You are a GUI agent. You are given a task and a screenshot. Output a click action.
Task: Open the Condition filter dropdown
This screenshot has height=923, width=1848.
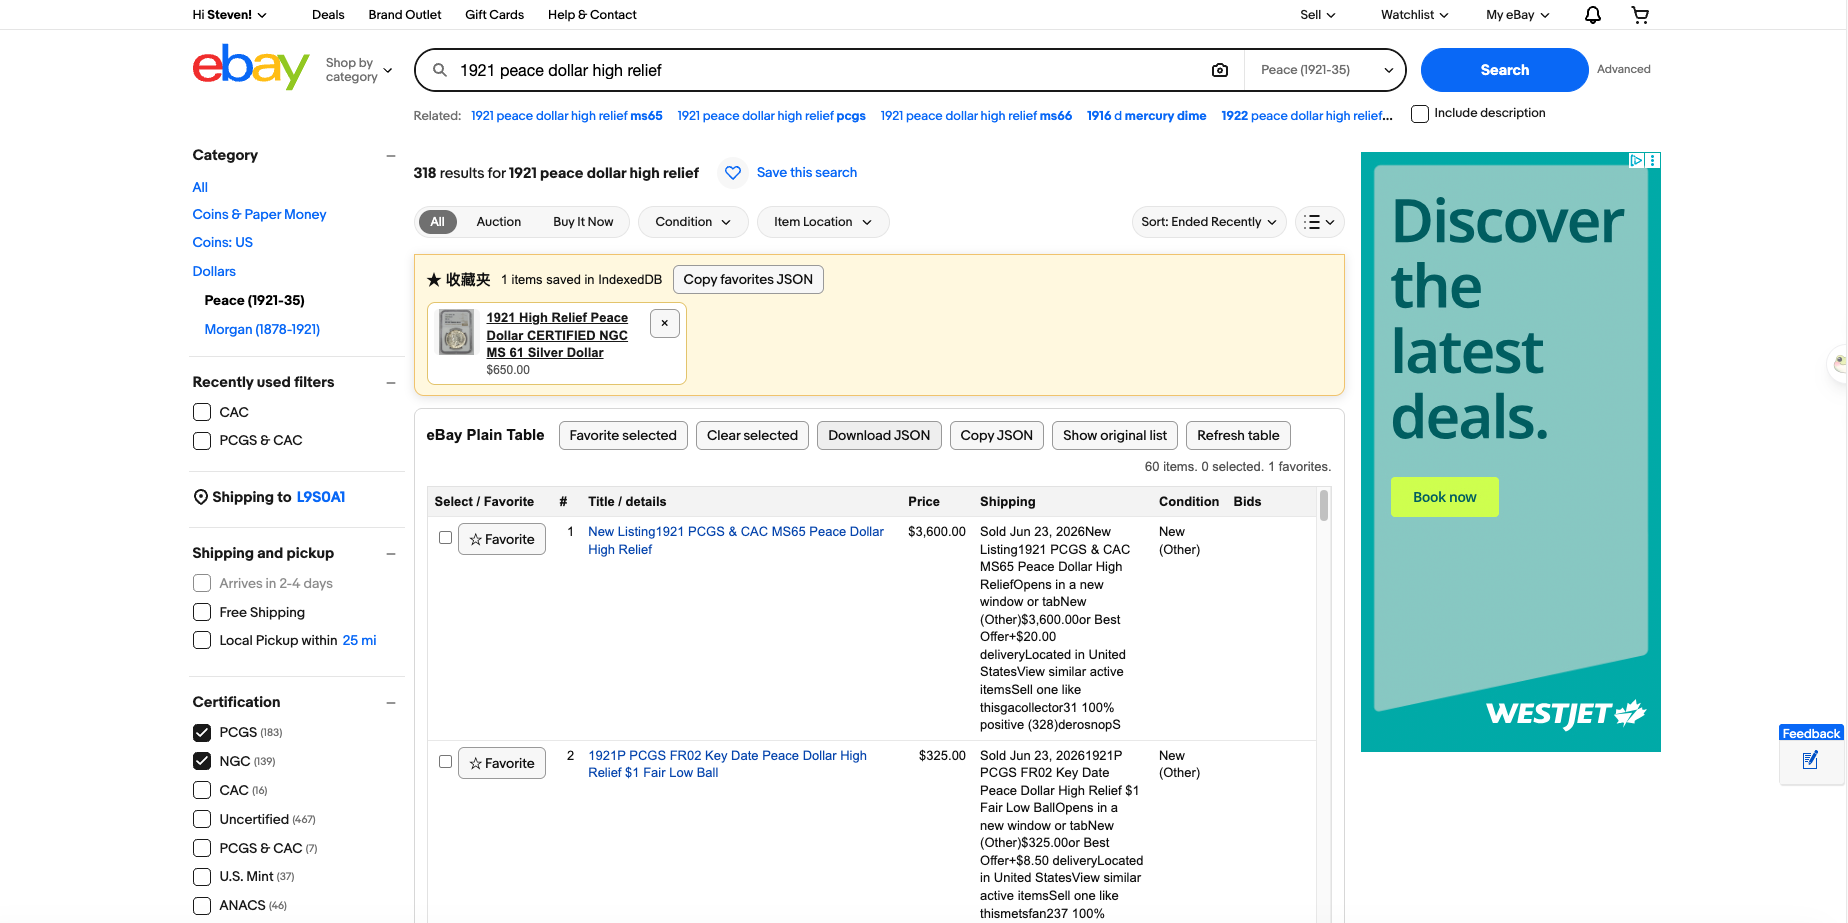click(693, 222)
